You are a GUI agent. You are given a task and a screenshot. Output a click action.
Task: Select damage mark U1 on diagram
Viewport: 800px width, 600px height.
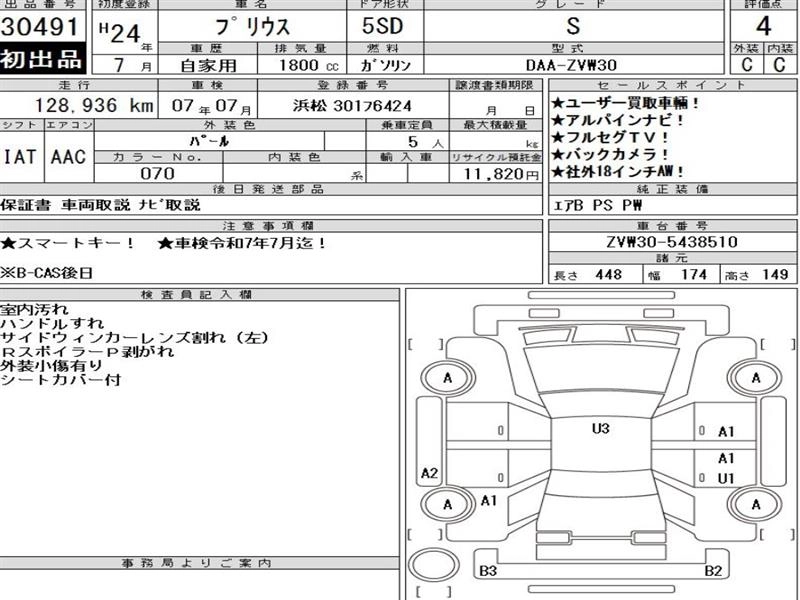[726, 479]
